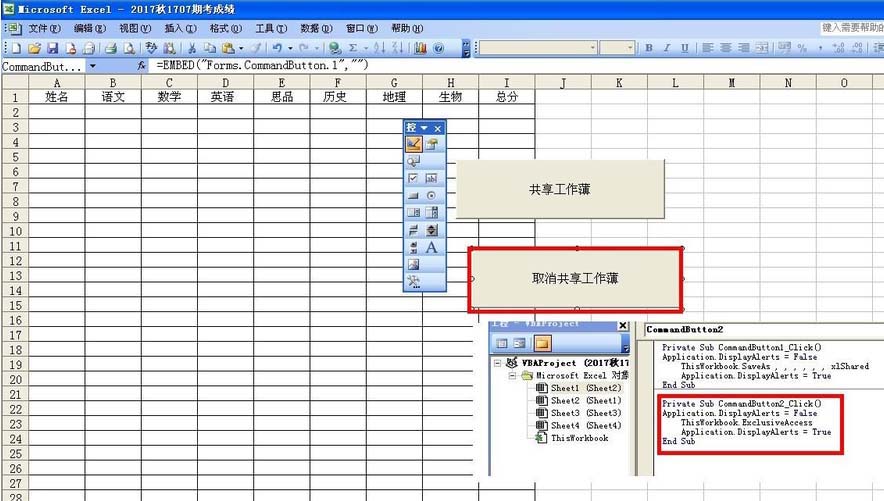The image size is (884, 501).
Task: Open Paste options dropdown arrow
Action: click(x=241, y=48)
